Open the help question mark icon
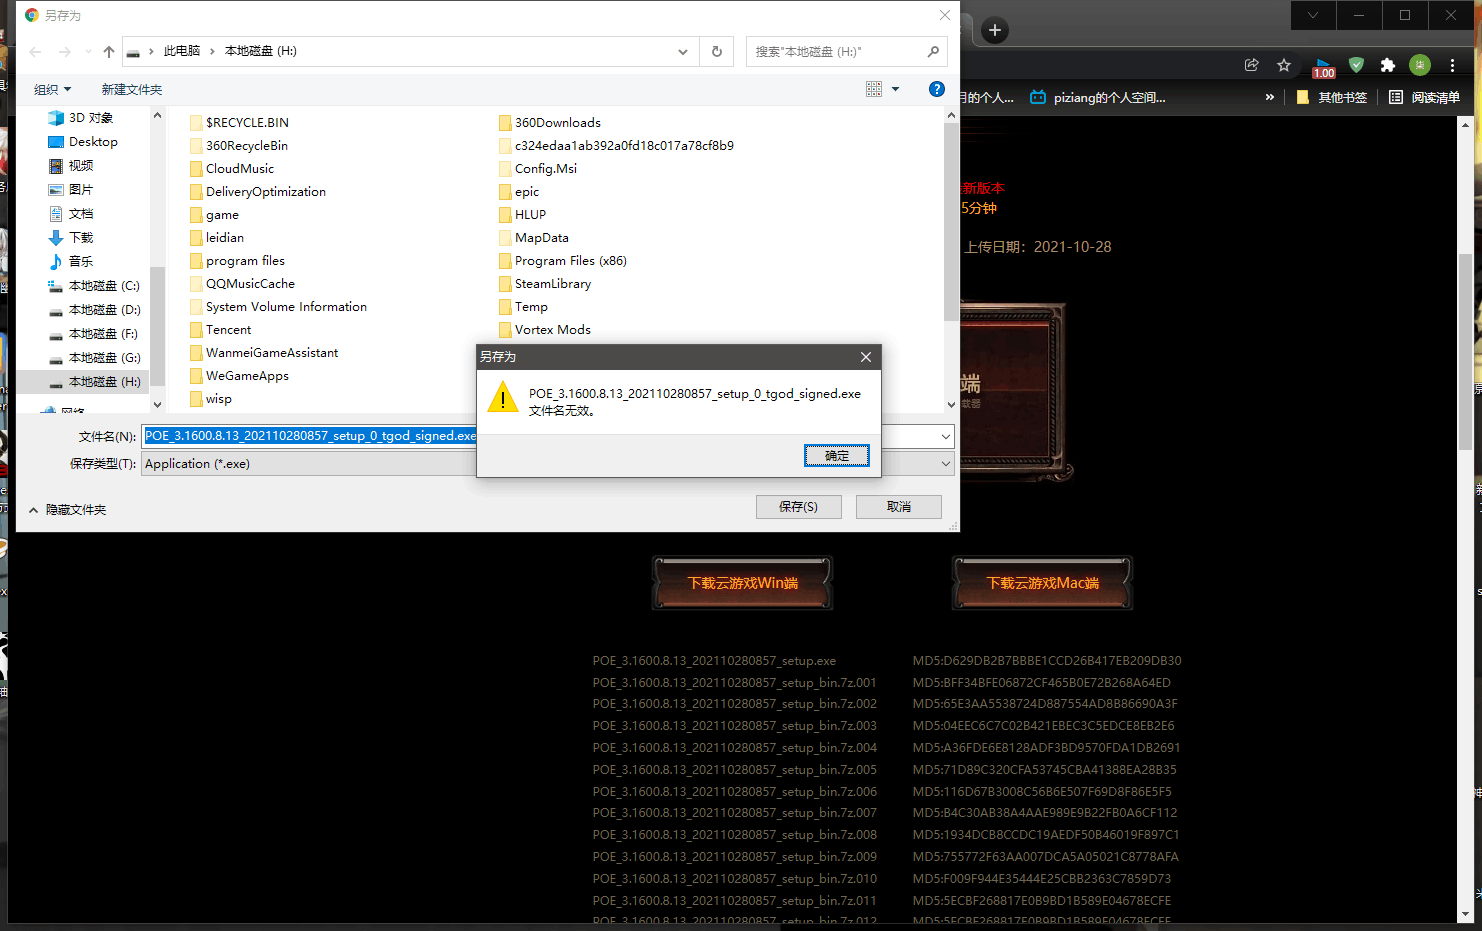Viewport: 1482px width, 931px height. point(937,89)
